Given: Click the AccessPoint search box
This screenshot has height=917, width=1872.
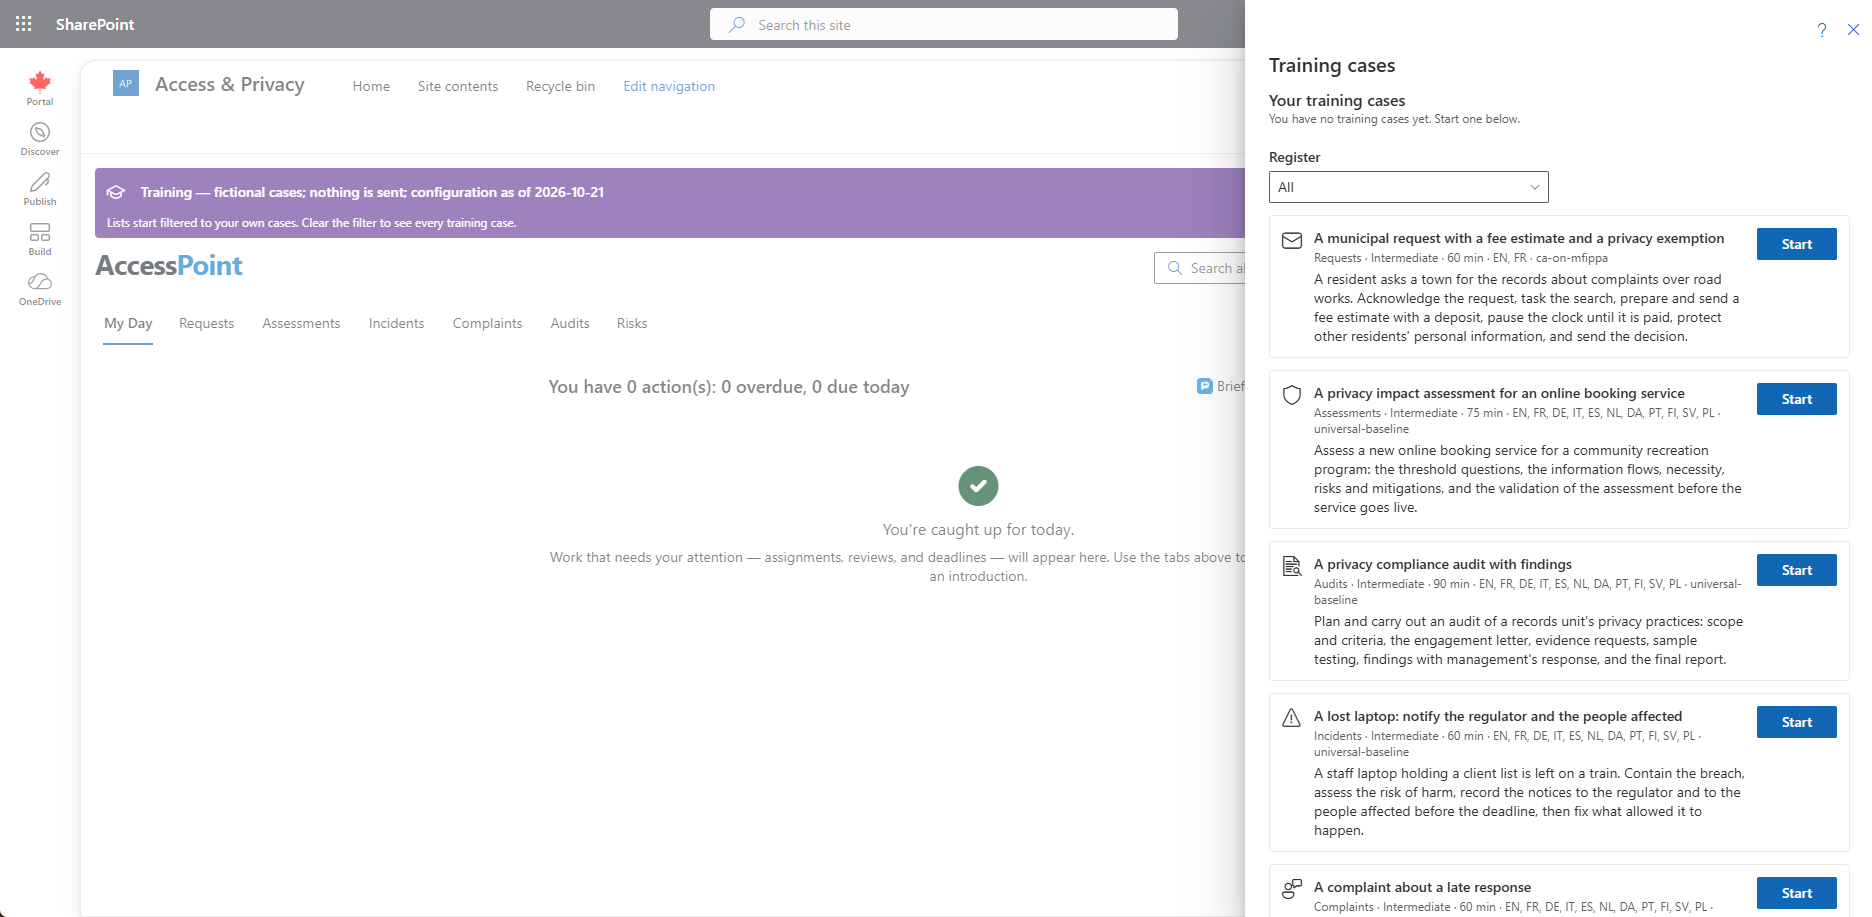Looking at the screenshot, I should click(x=1200, y=268).
